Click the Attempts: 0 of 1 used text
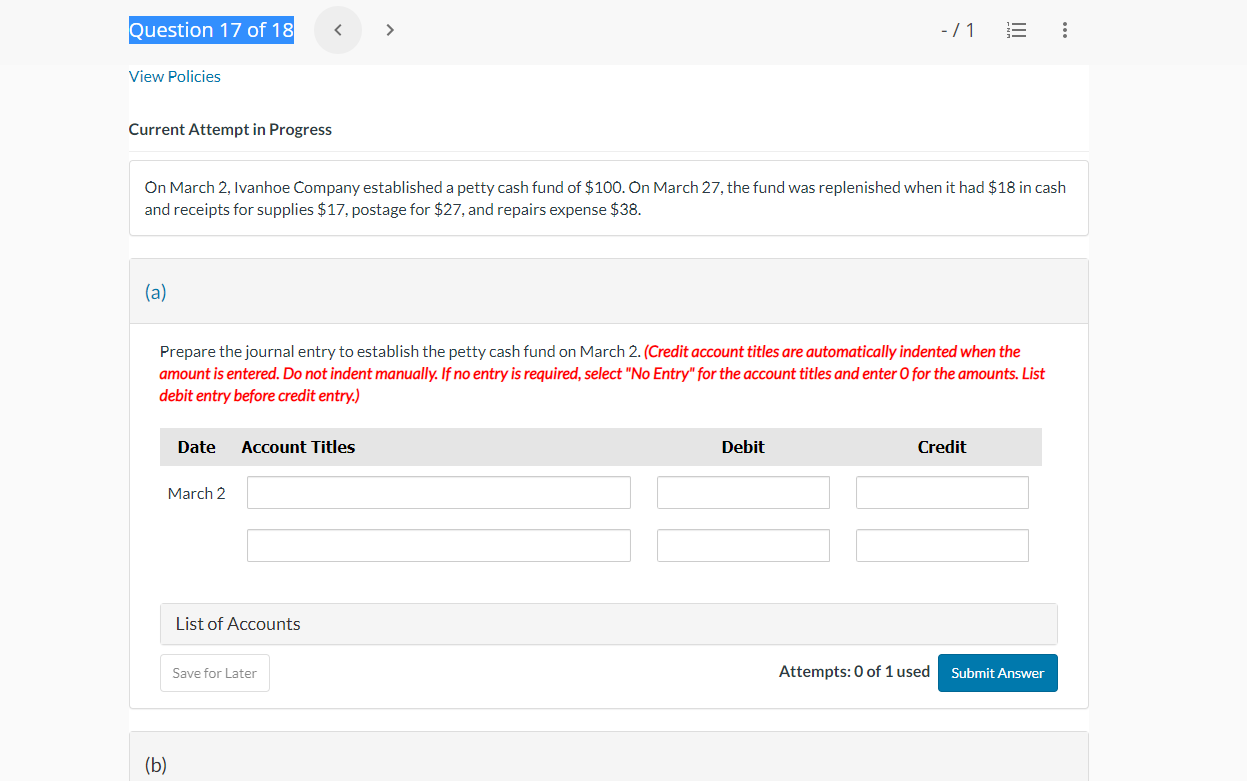This screenshot has height=781, width=1247. click(854, 672)
